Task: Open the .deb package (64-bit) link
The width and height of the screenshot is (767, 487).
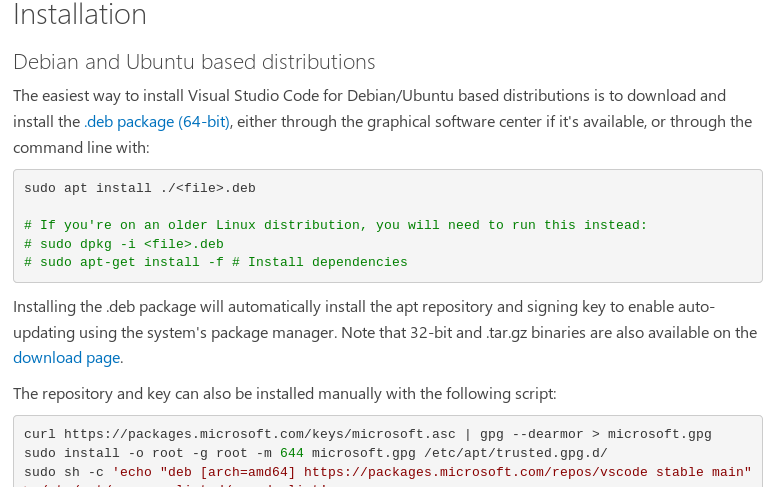Action: pyautogui.click(x=157, y=122)
